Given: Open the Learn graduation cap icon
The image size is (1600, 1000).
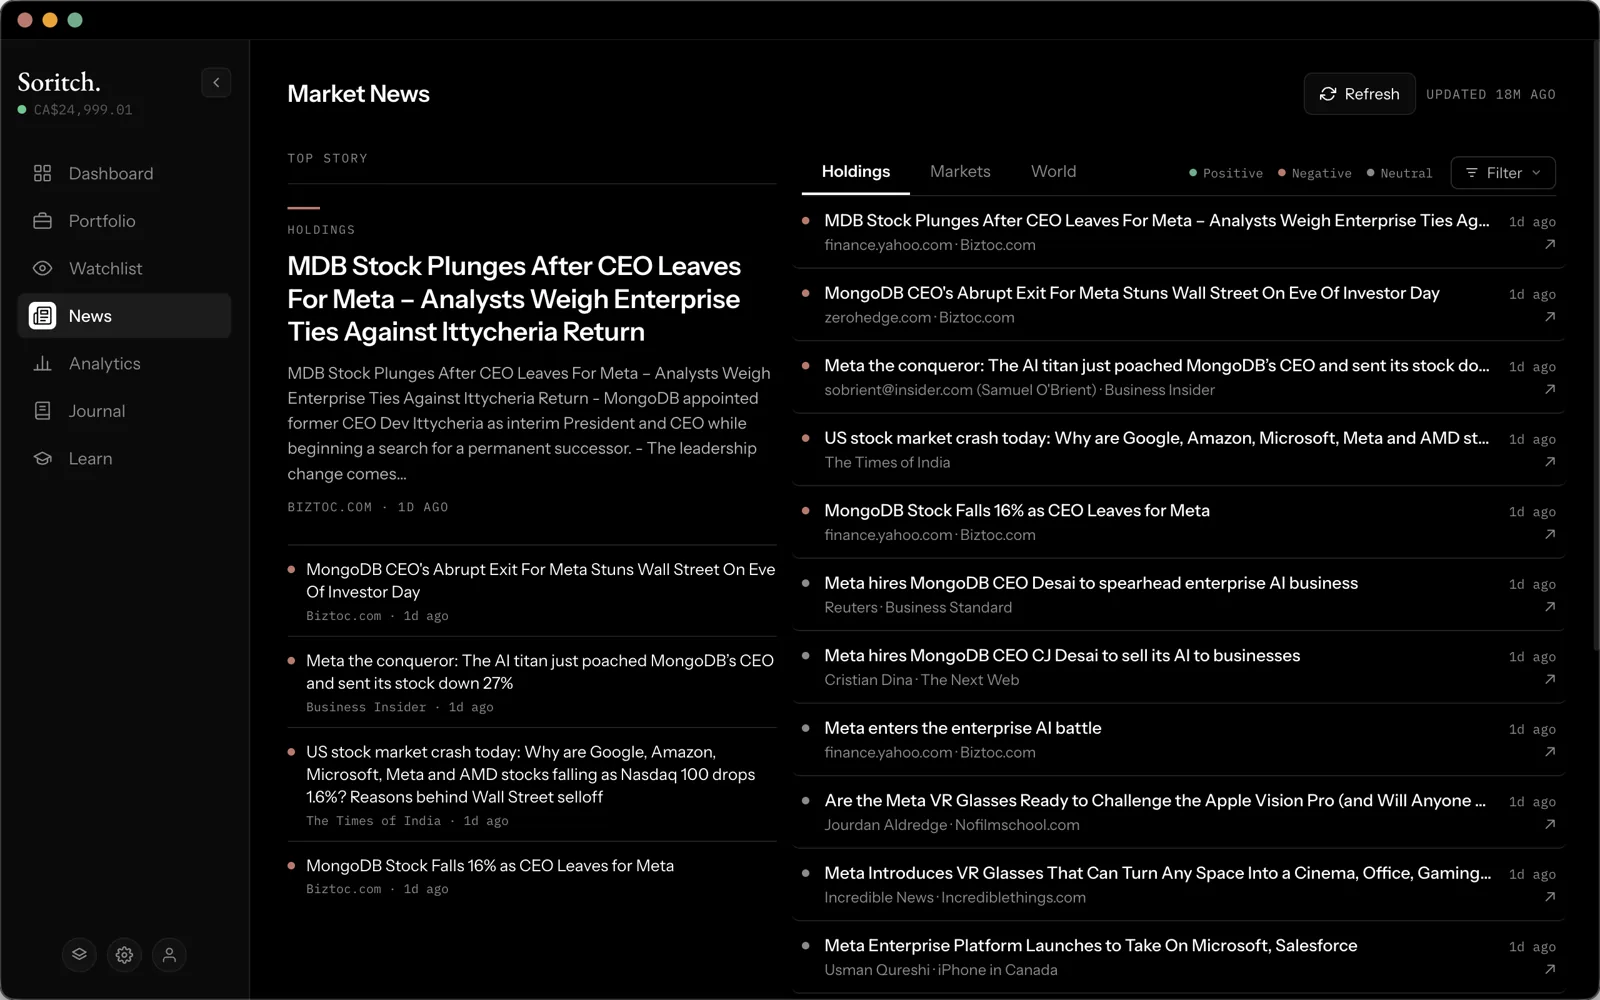Looking at the screenshot, I should pos(42,458).
